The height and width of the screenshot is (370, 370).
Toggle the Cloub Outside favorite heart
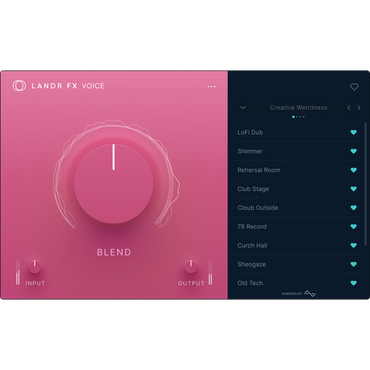pos(354,208)
